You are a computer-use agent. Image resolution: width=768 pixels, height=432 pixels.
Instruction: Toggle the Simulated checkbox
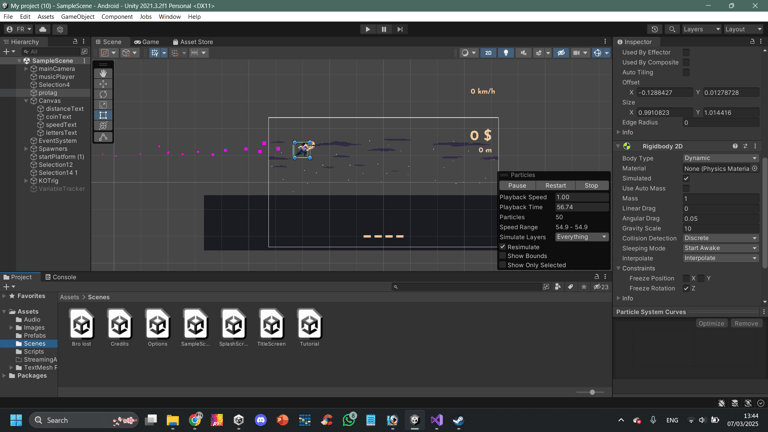pos(686,178)
